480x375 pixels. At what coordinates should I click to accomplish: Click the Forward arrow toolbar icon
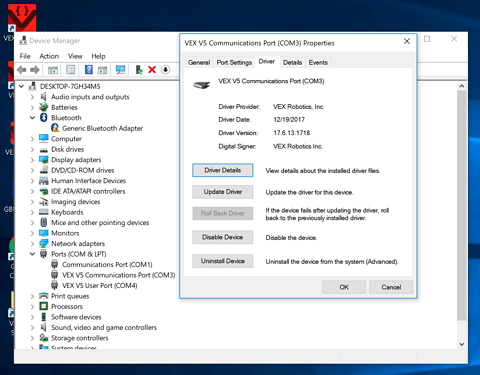tap(35, 70)
